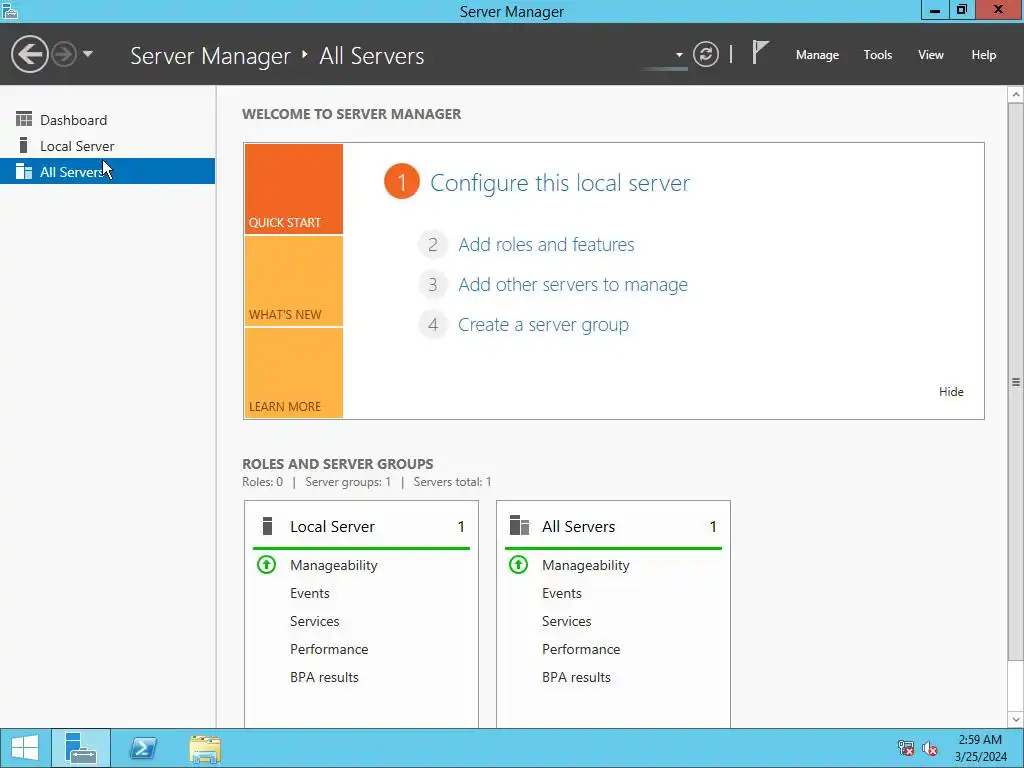Open File Explorer from the taskbar
Screen dimensions: 1024x768
(205, 748)
